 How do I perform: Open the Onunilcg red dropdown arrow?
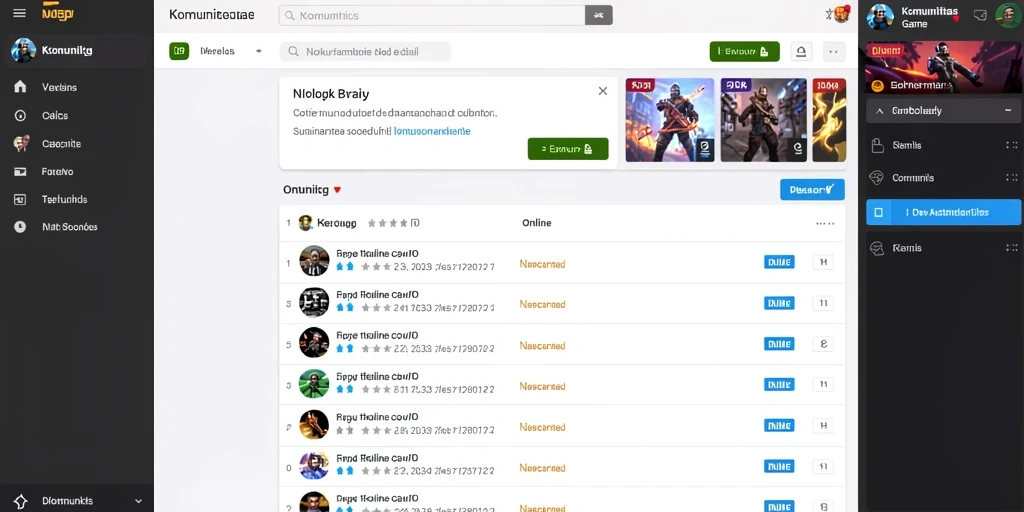point(337,190)
